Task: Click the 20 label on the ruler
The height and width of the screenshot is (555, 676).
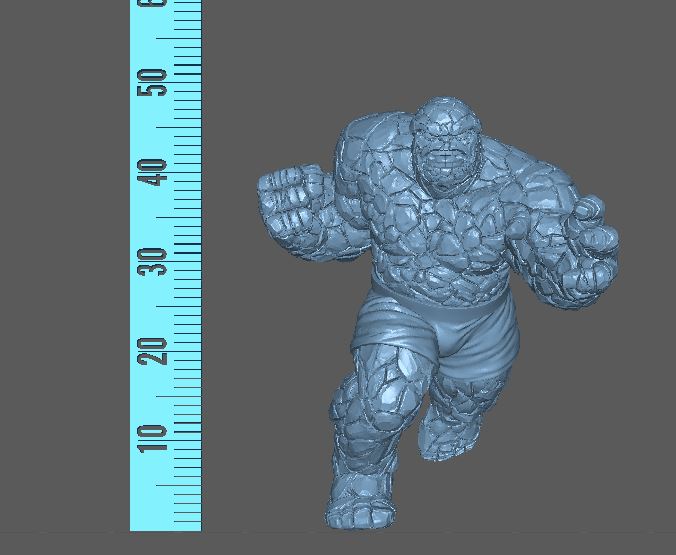Action: click(x=154, y=350)
